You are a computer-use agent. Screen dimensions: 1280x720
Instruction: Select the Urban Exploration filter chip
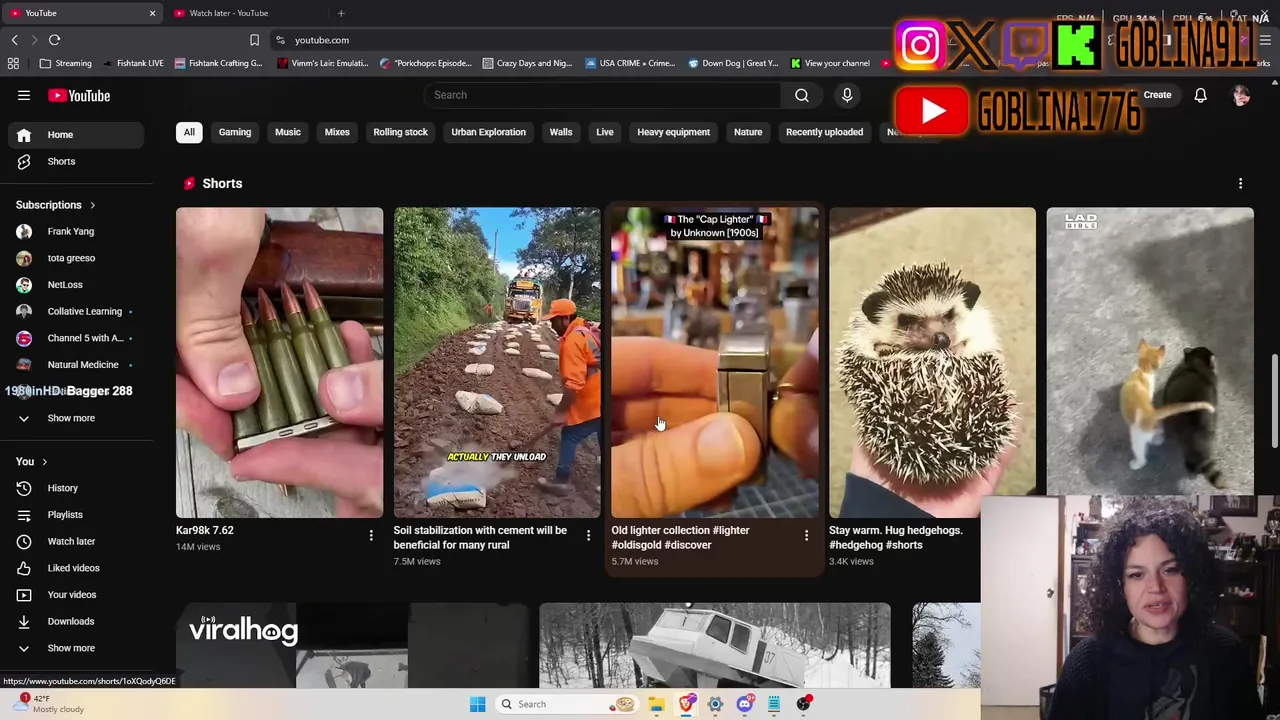click(488, 132)
